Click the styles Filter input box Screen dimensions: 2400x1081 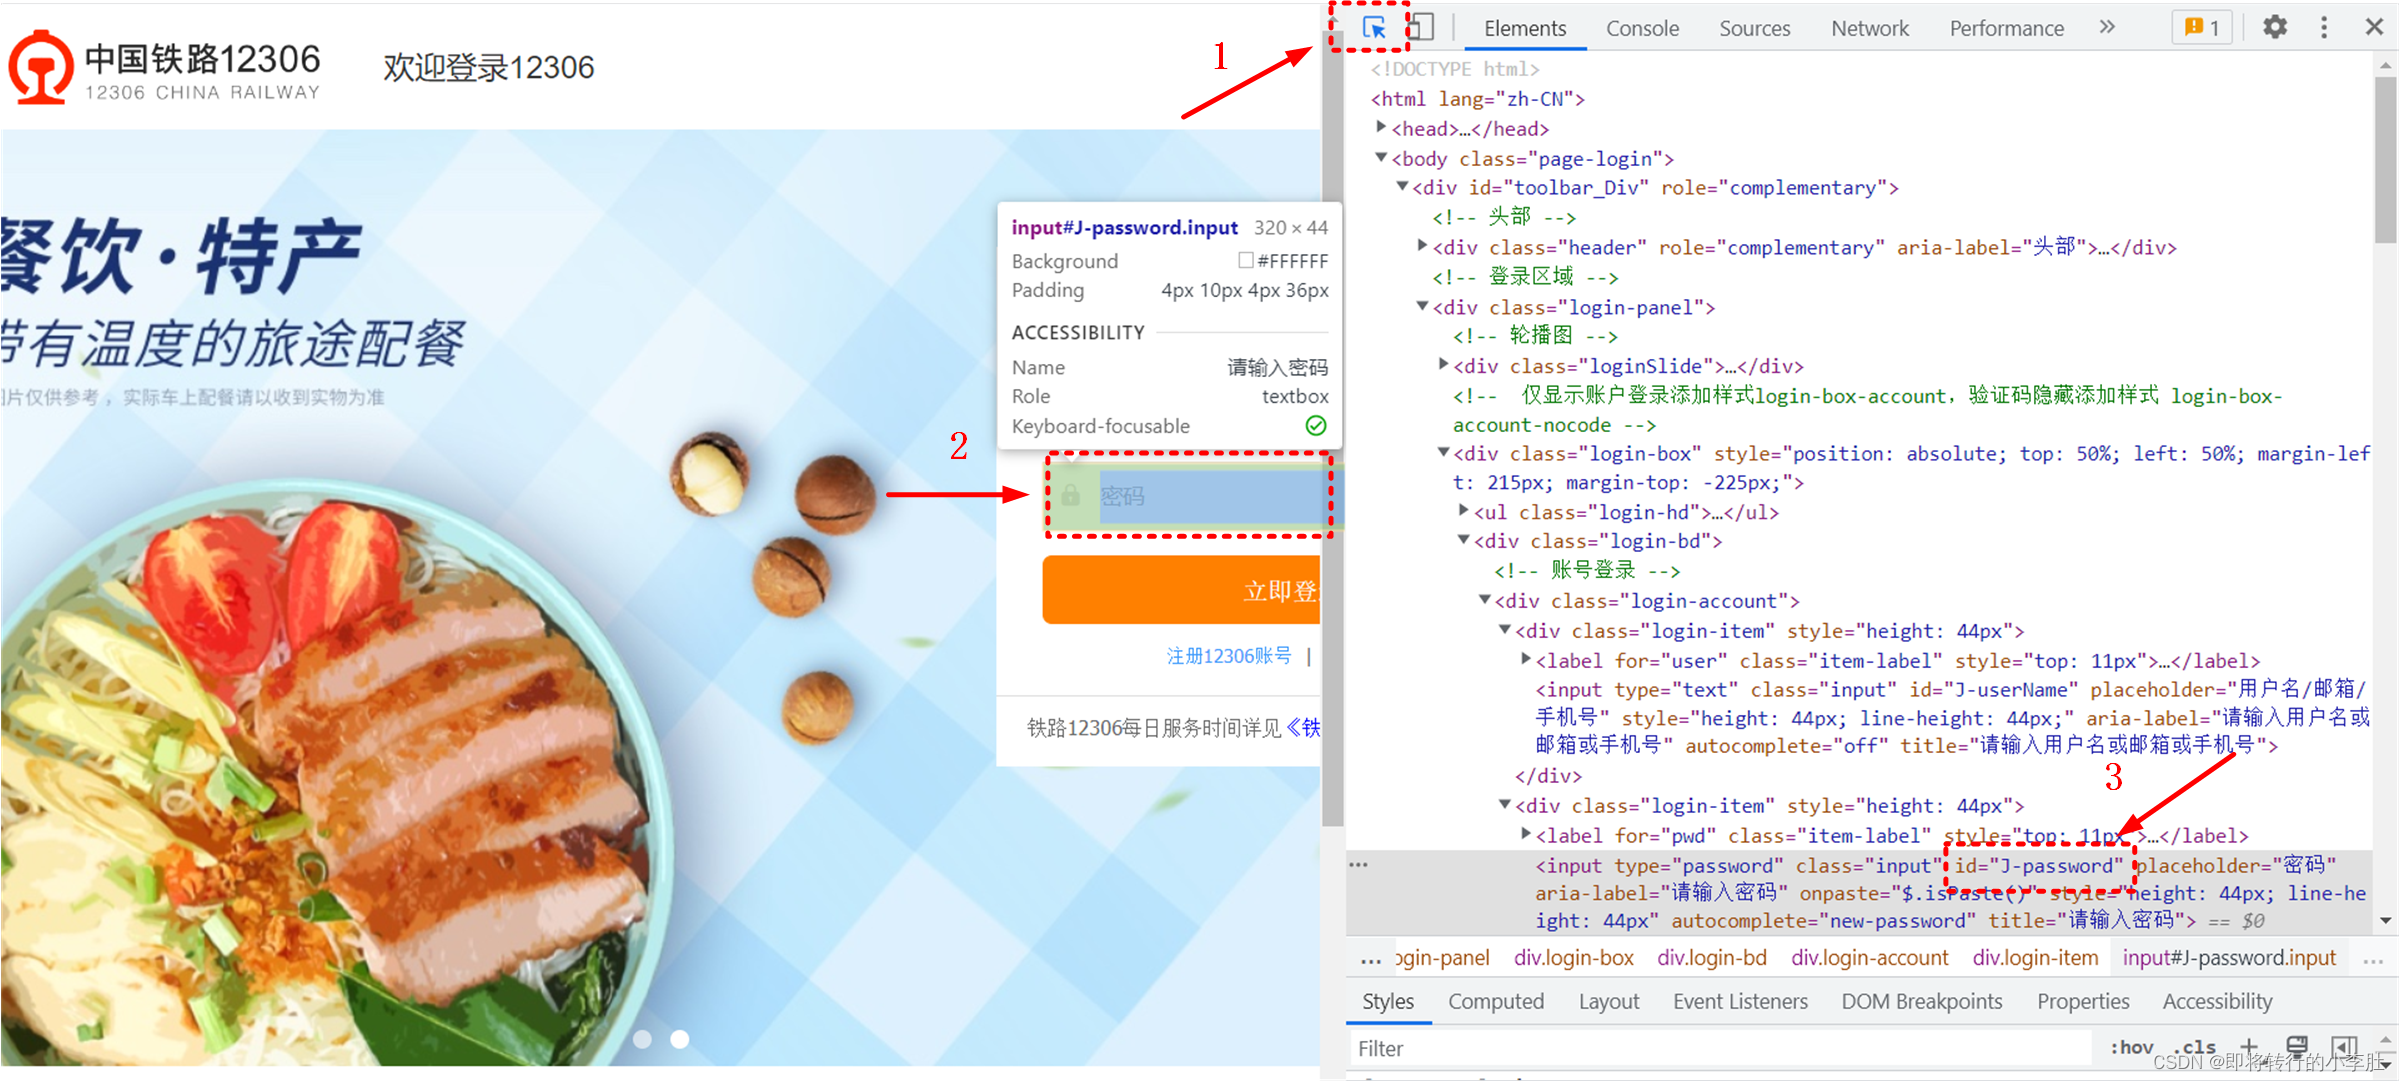coord(1720,1048)
